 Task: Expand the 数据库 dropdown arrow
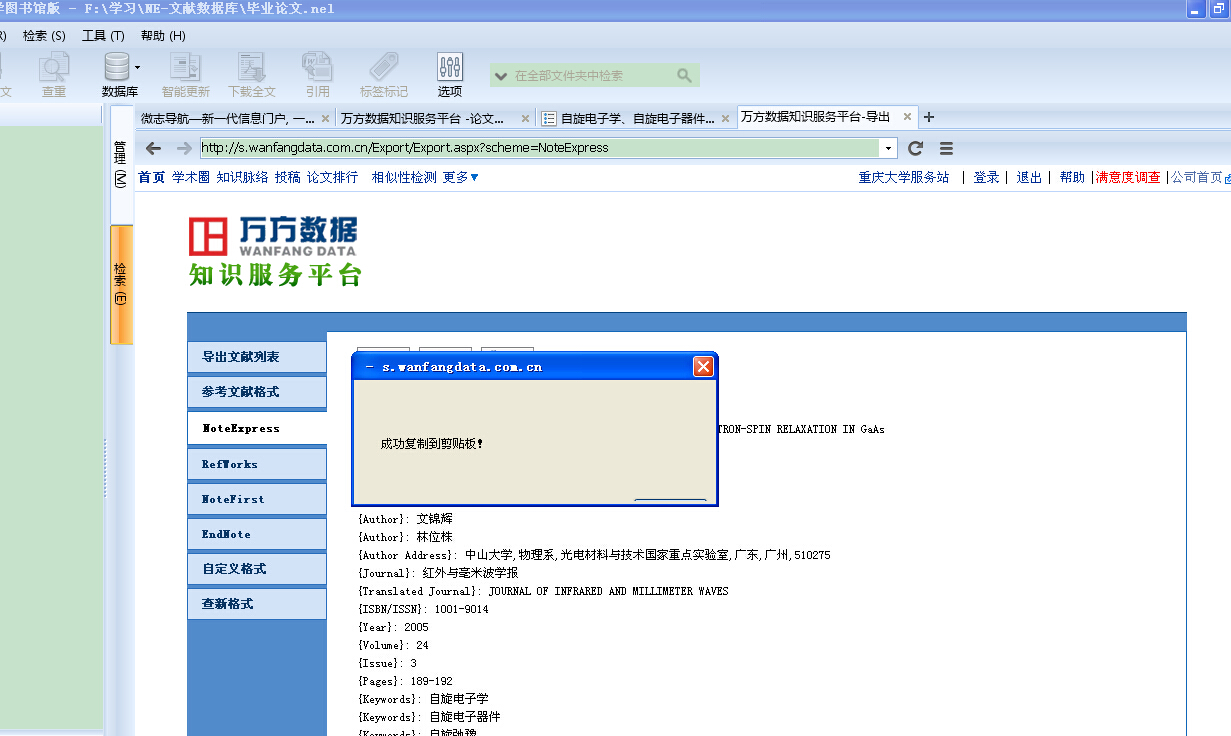(137, 68)
